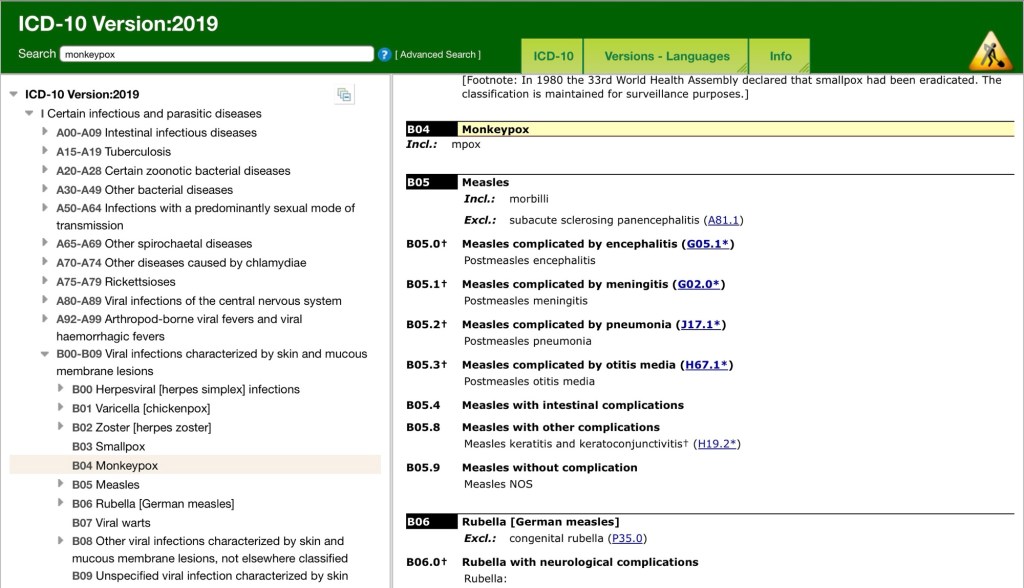The image size is (1024, 588).
Task: Open the ICD-10 tab
Action: click(x=552, y=56)
